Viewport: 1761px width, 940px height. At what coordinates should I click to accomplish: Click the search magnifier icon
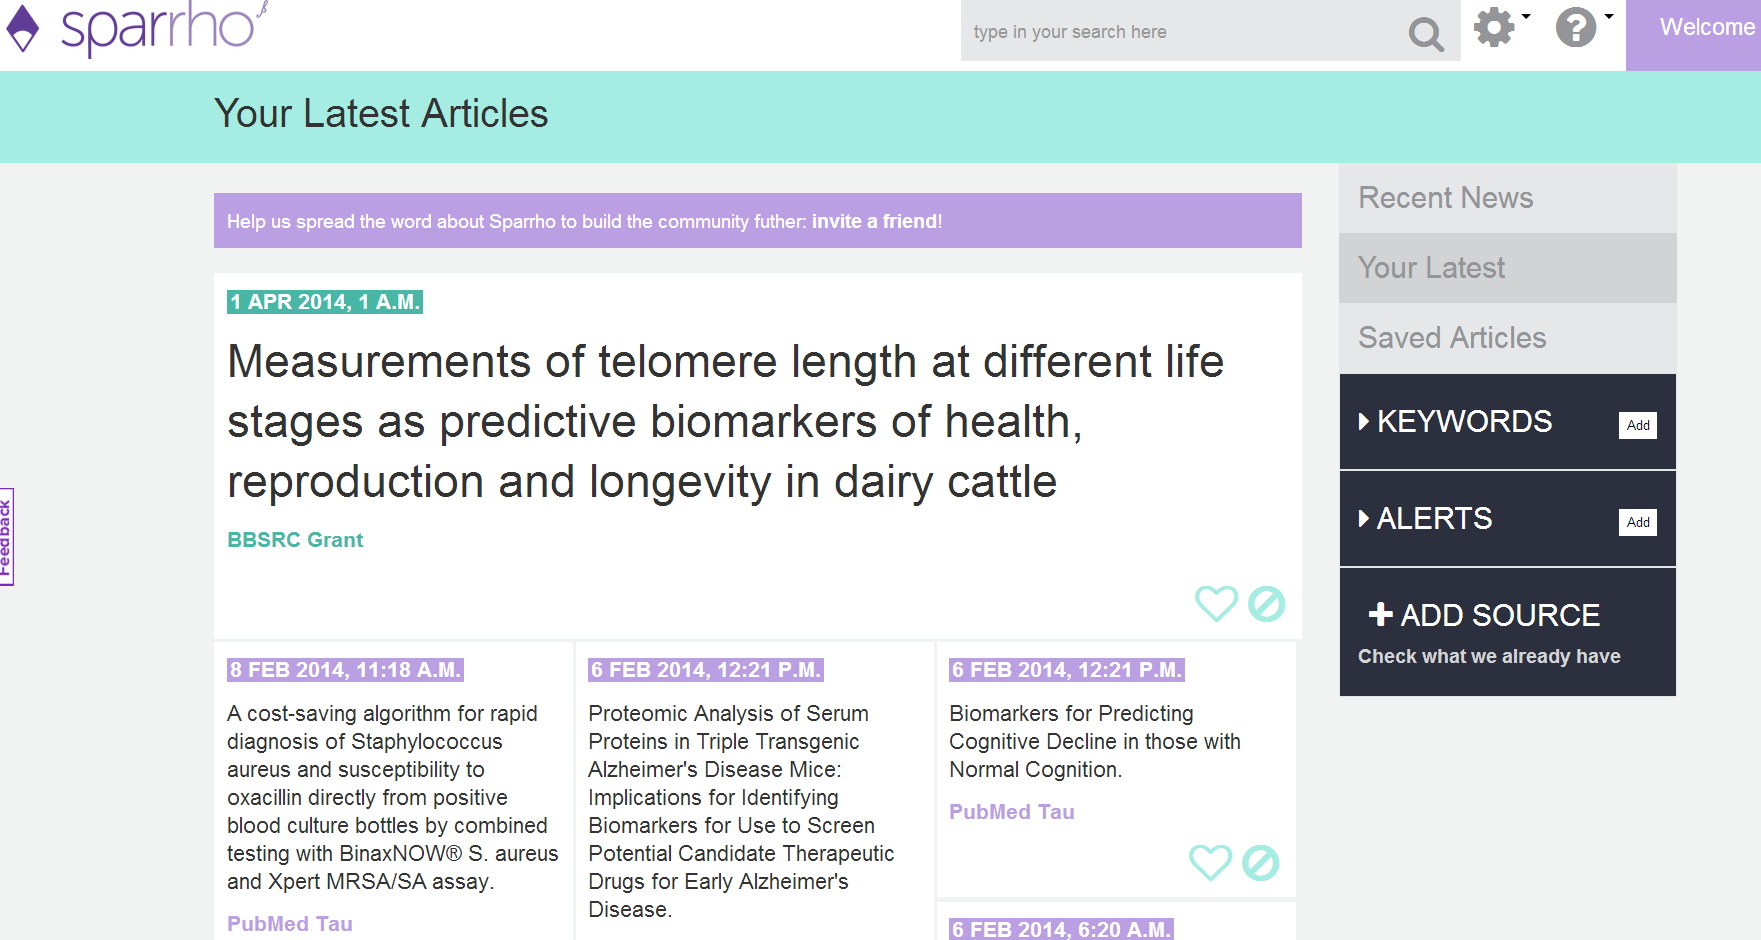(x=1426, y=35)
